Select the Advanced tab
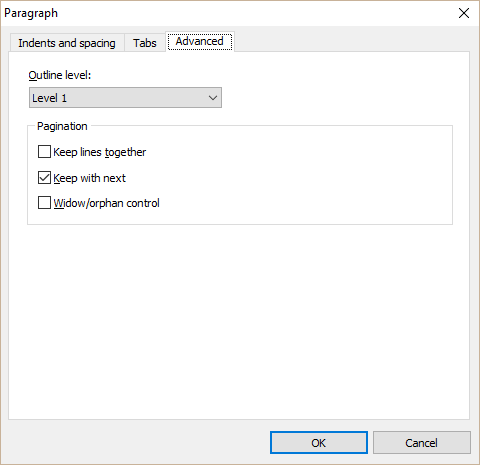This screenshot has width=480, height=465. tap(200, 41)
